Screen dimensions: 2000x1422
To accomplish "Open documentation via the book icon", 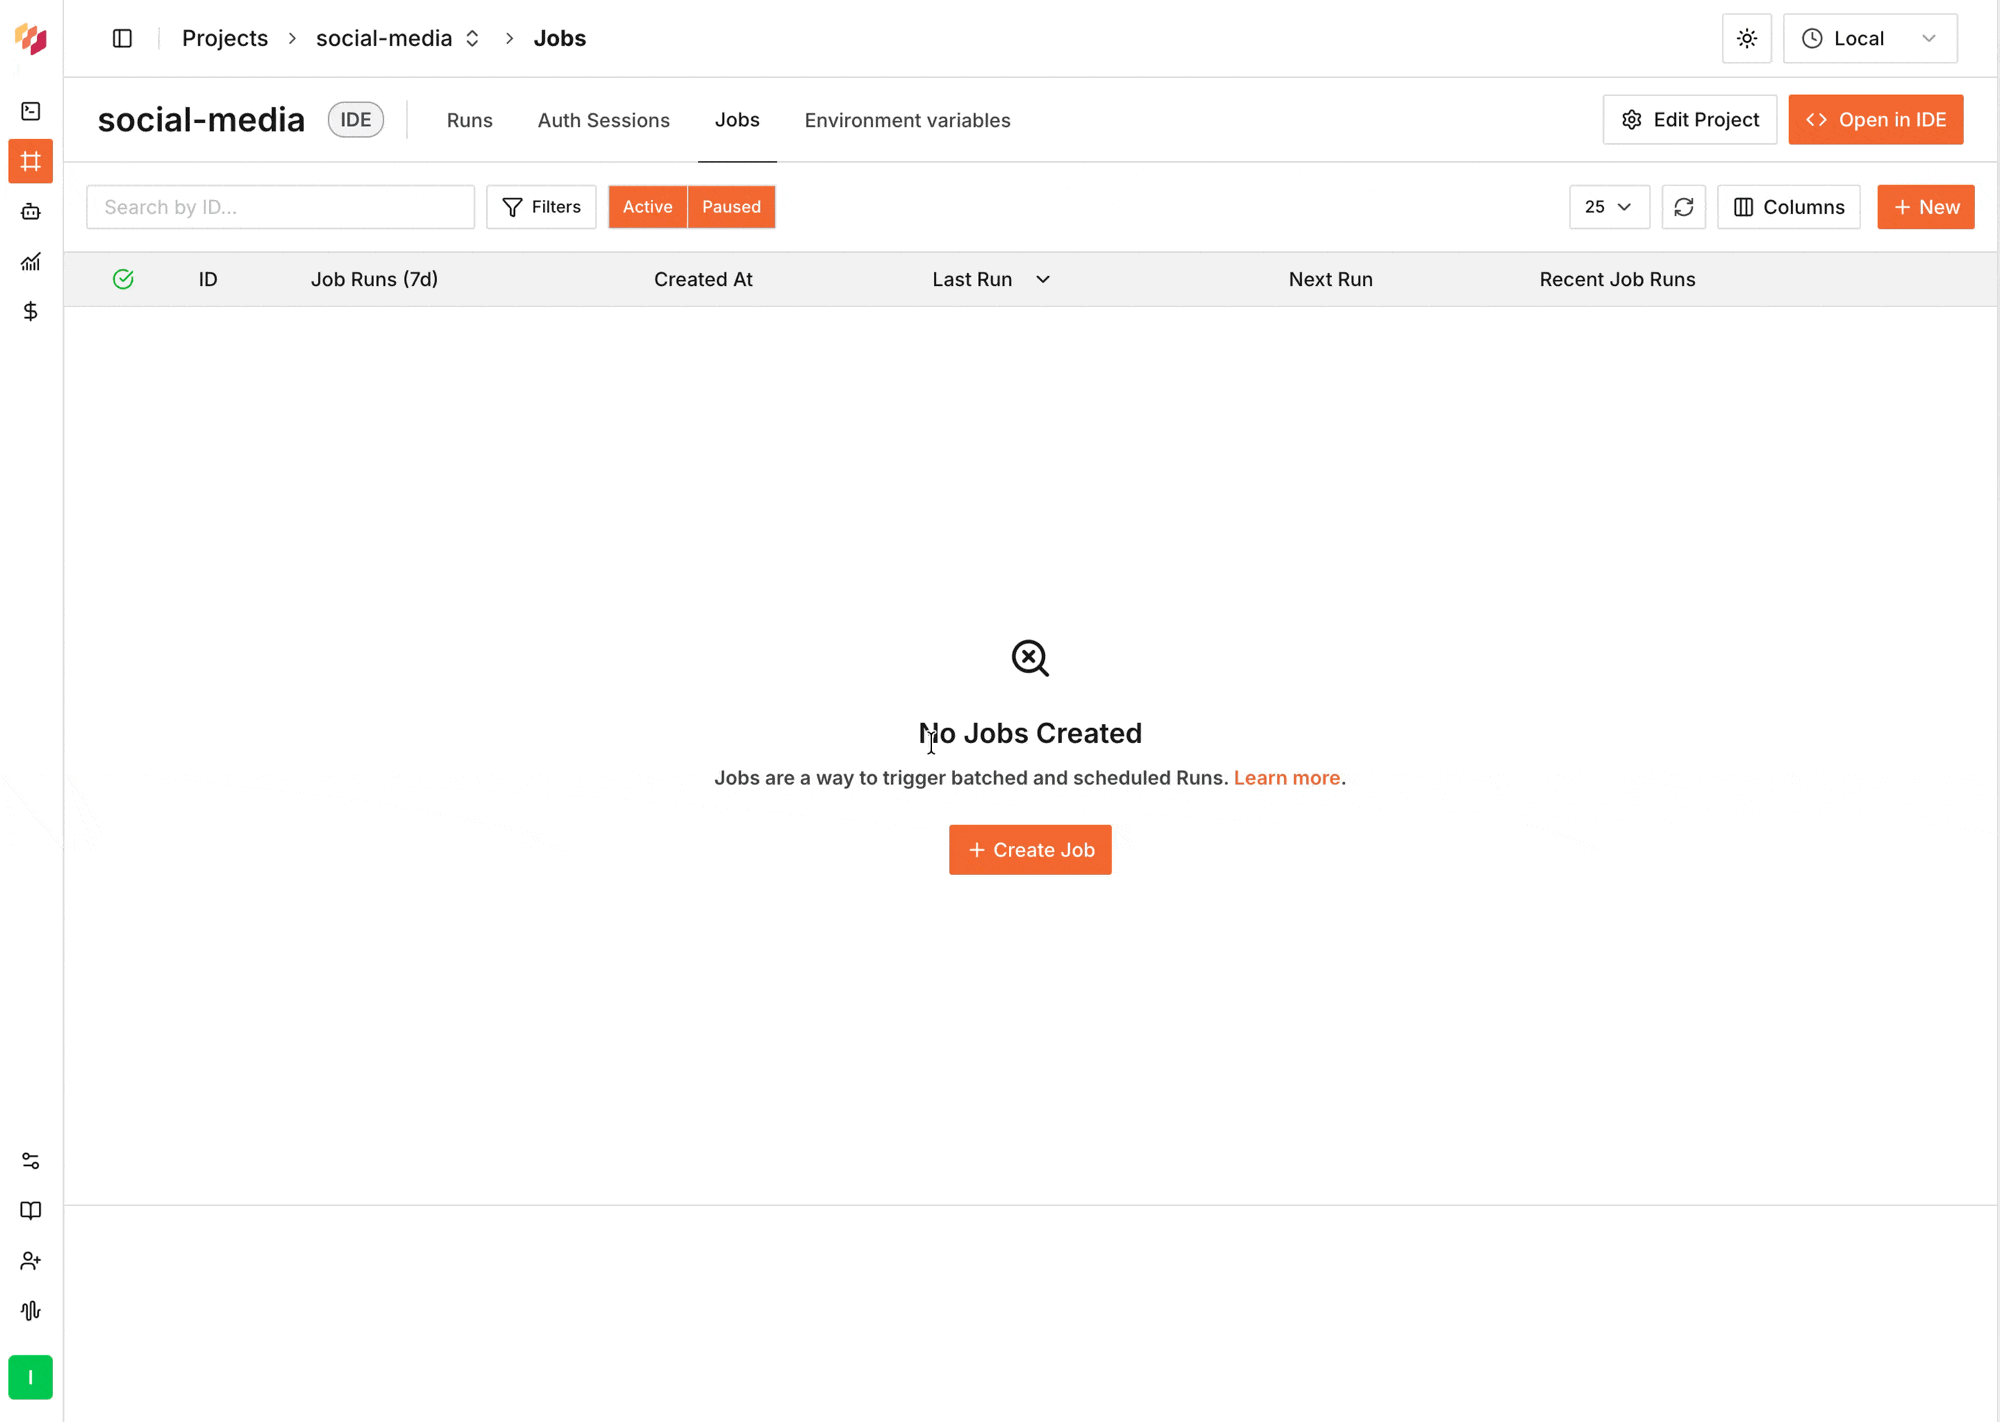I will coord(30,1210).
